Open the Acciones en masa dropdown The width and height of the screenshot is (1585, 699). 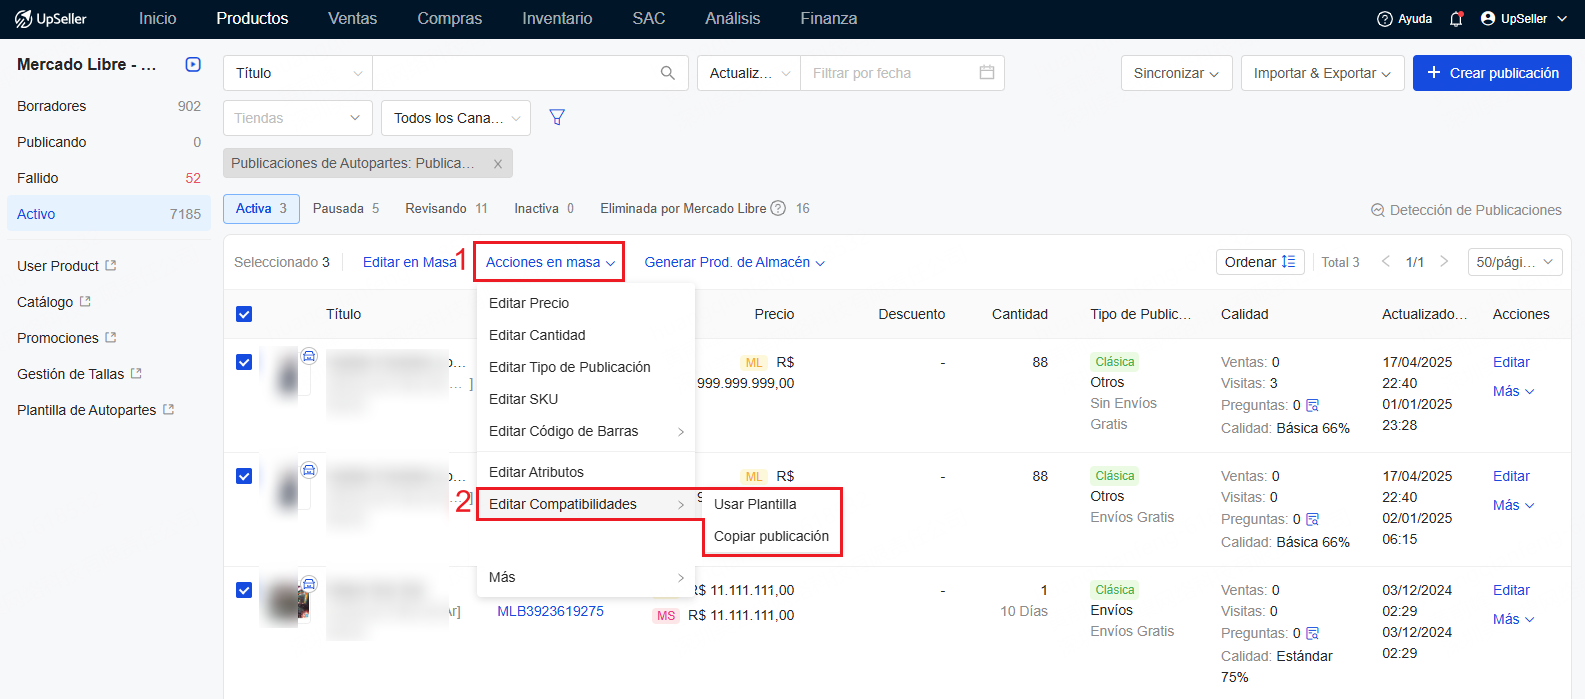(x=550, y=262)
